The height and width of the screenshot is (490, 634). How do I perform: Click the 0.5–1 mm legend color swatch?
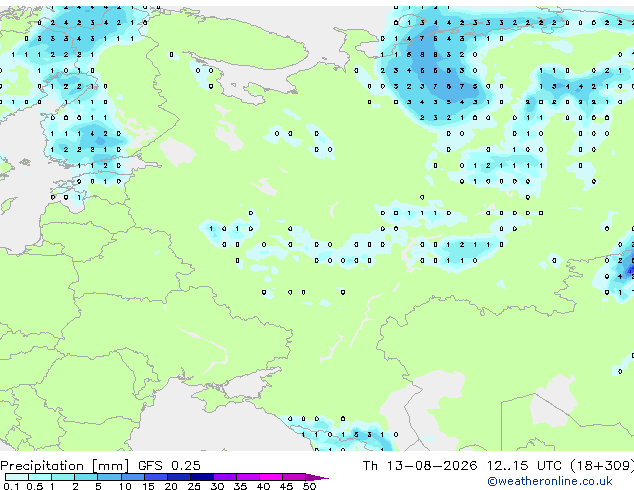pos(40,477)
